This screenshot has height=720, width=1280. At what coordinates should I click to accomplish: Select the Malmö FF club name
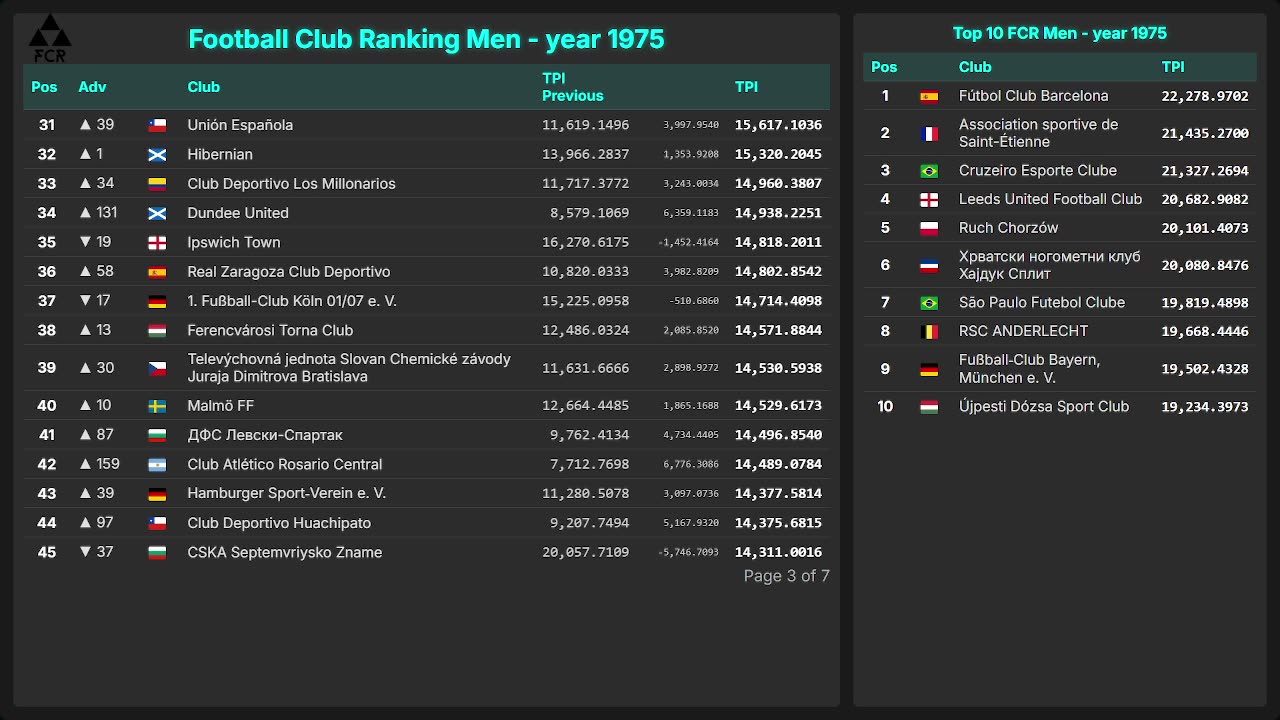[221, 406]
